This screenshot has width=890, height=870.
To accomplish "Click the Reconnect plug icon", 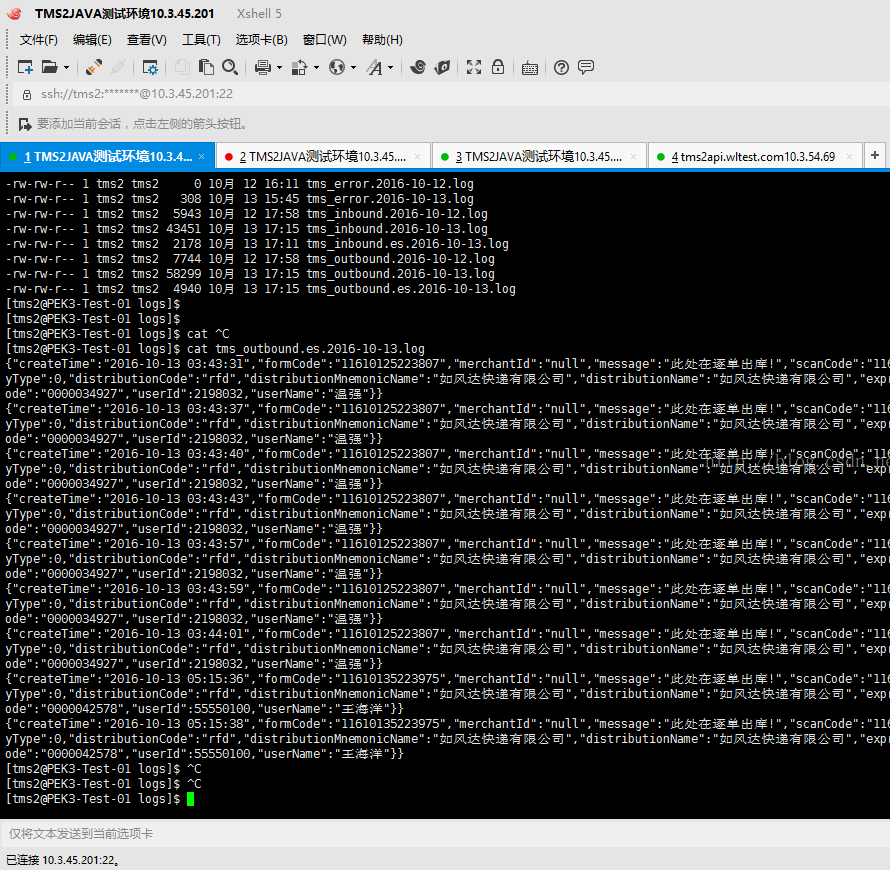I will tap(94, 68).
